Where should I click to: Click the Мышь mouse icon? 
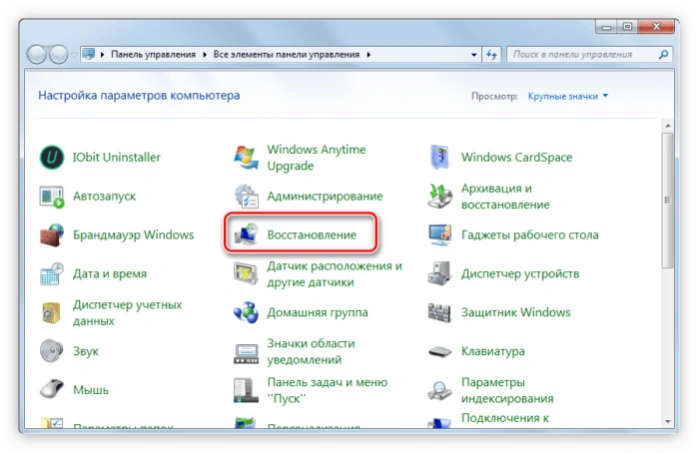click(52, 390)
